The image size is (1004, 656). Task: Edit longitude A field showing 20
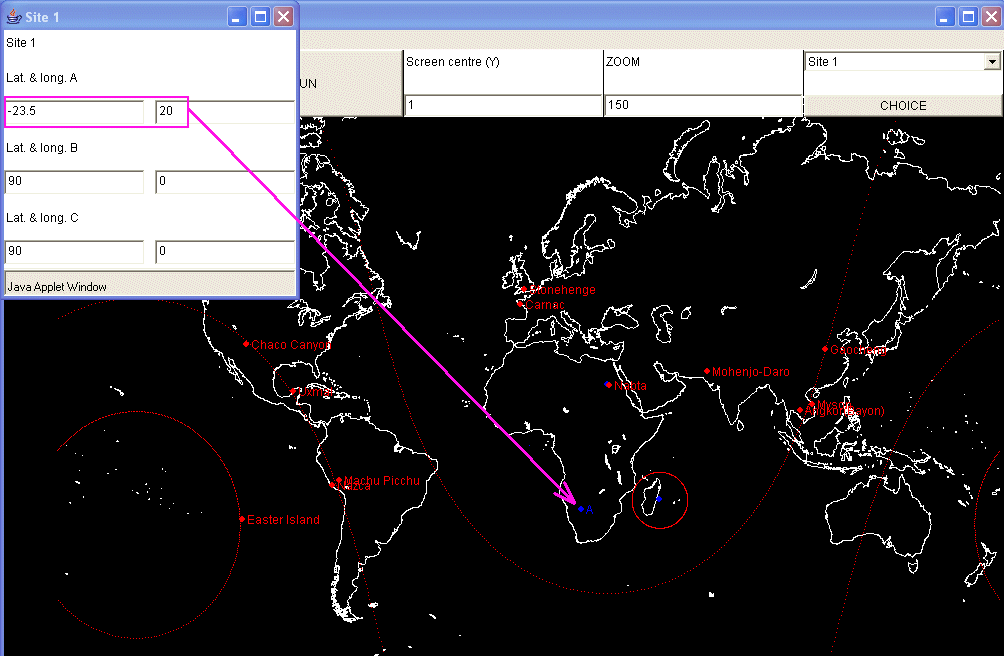(225, 111)
